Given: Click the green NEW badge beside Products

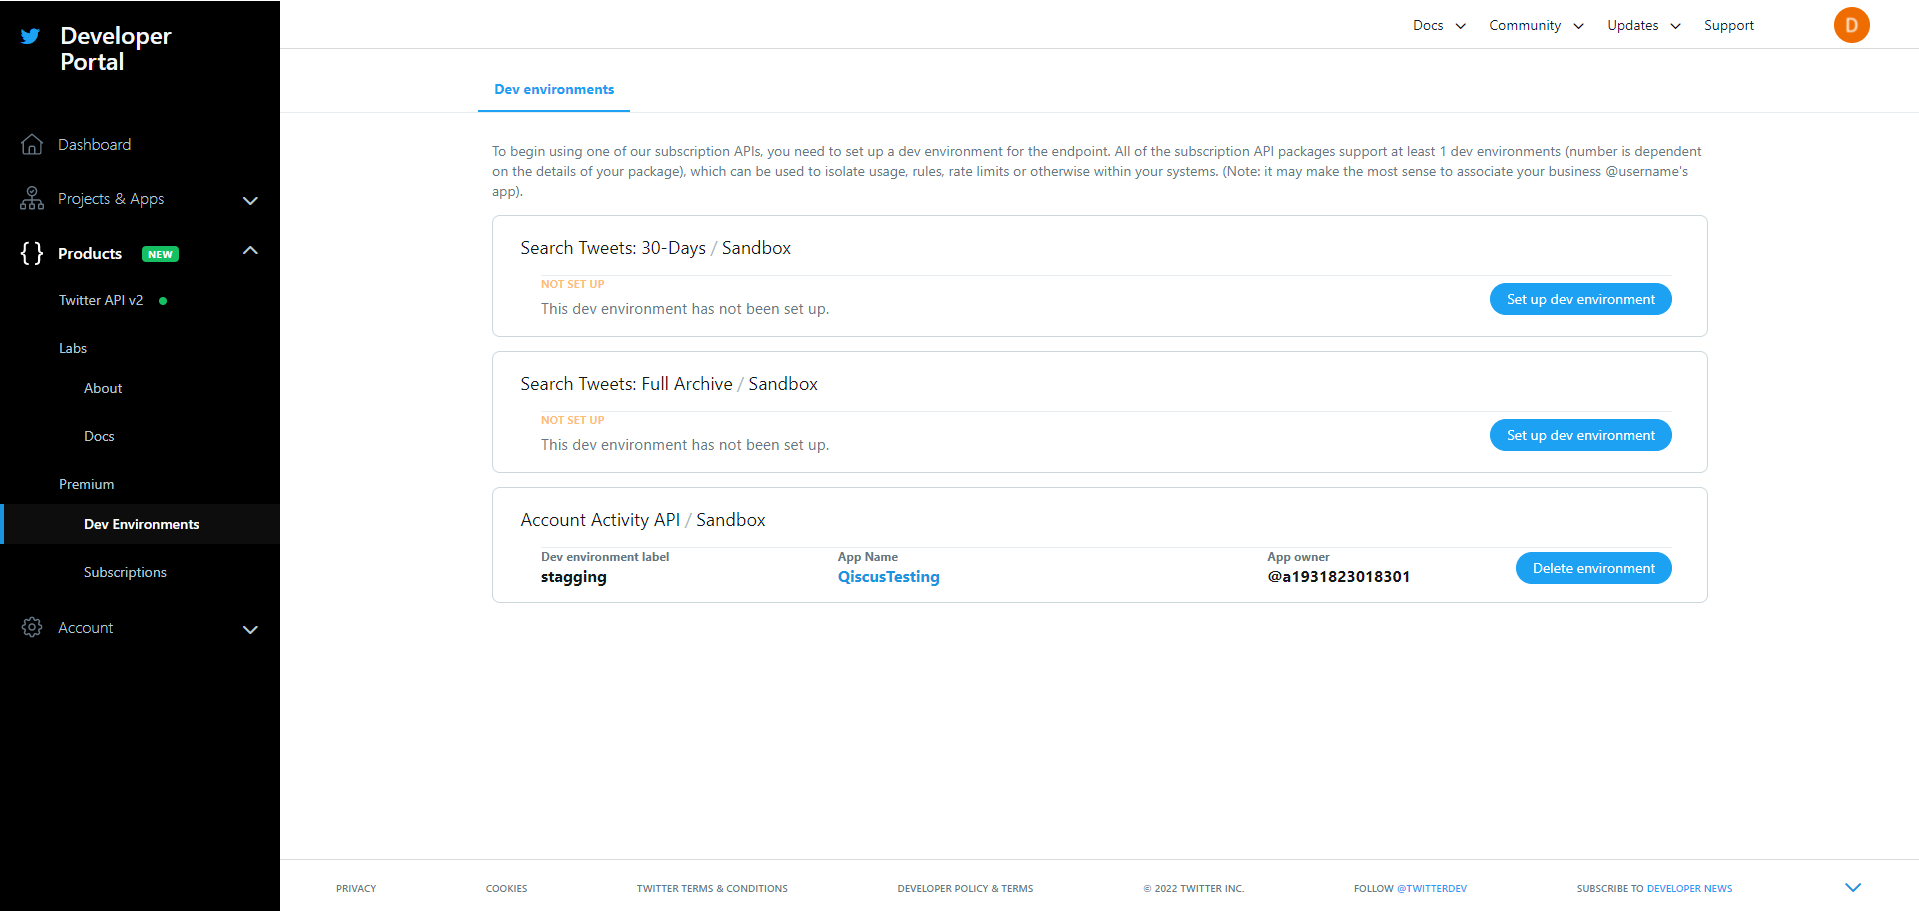Looking at the screenshot, I should 160,254.
